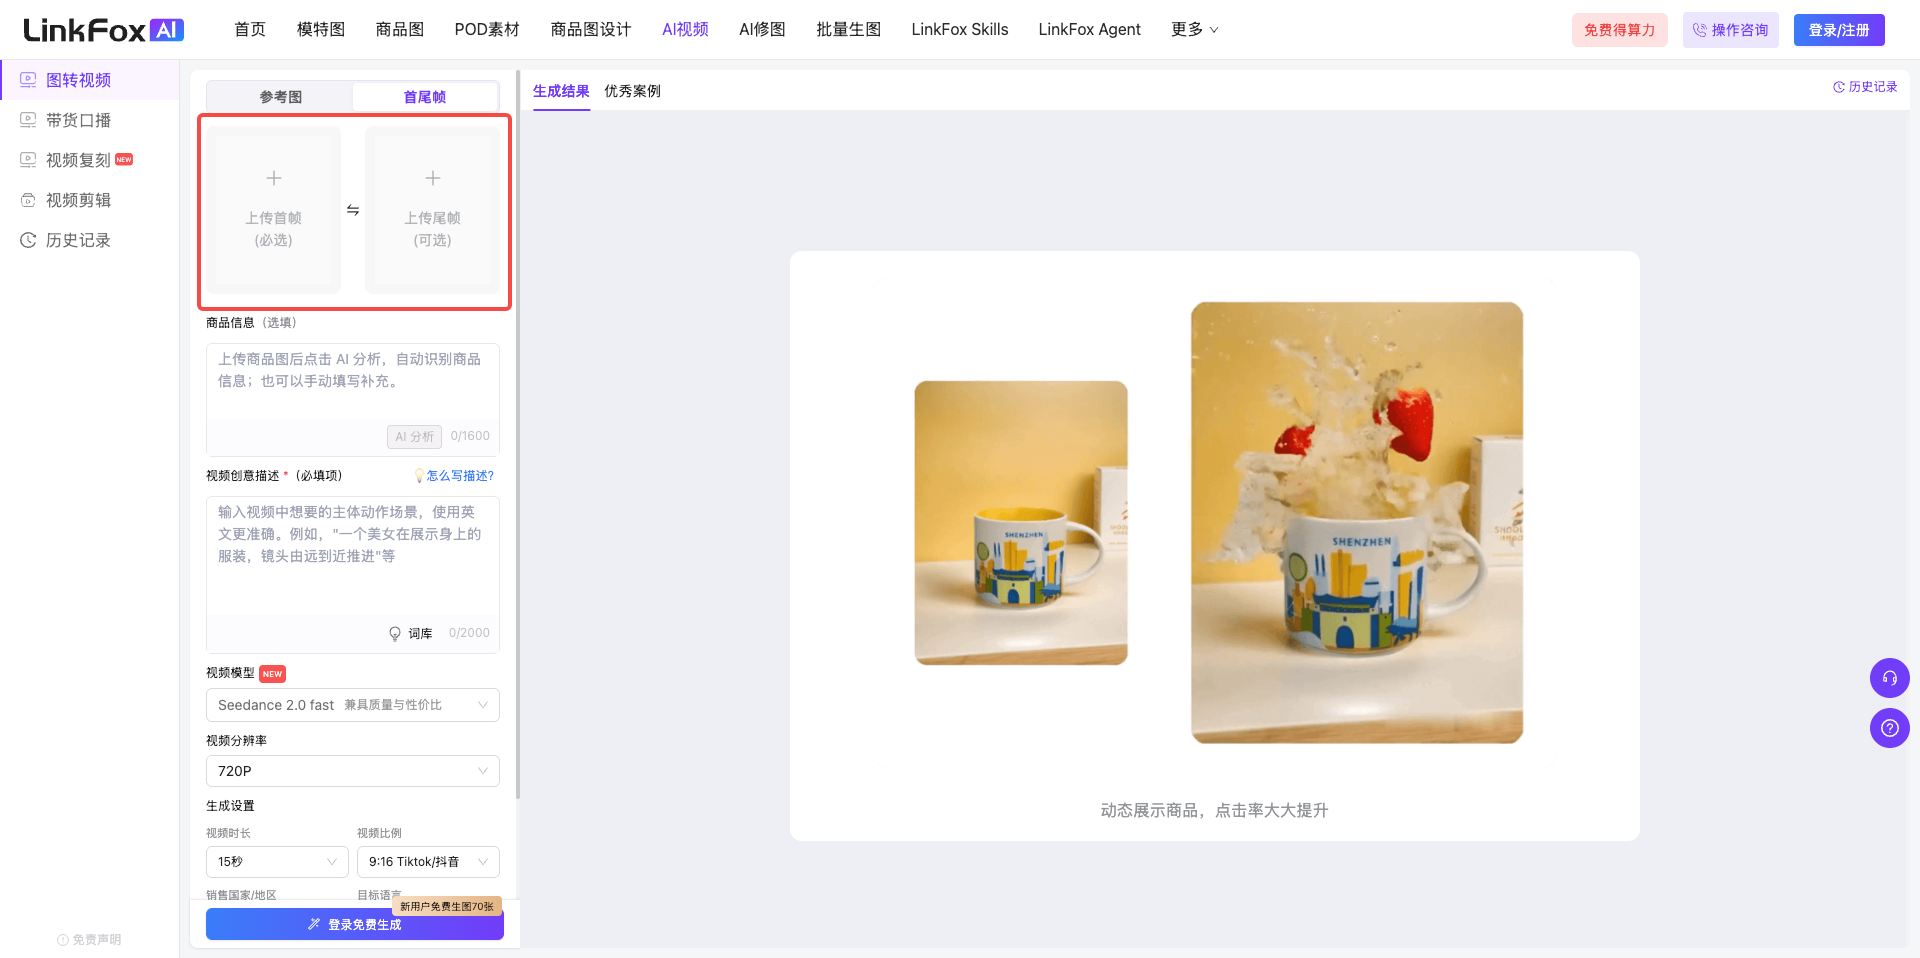The width and height of the screenshot is (1920, 958).
Task: Click the large splashing mug preview
Action: tap(1357, 523)
